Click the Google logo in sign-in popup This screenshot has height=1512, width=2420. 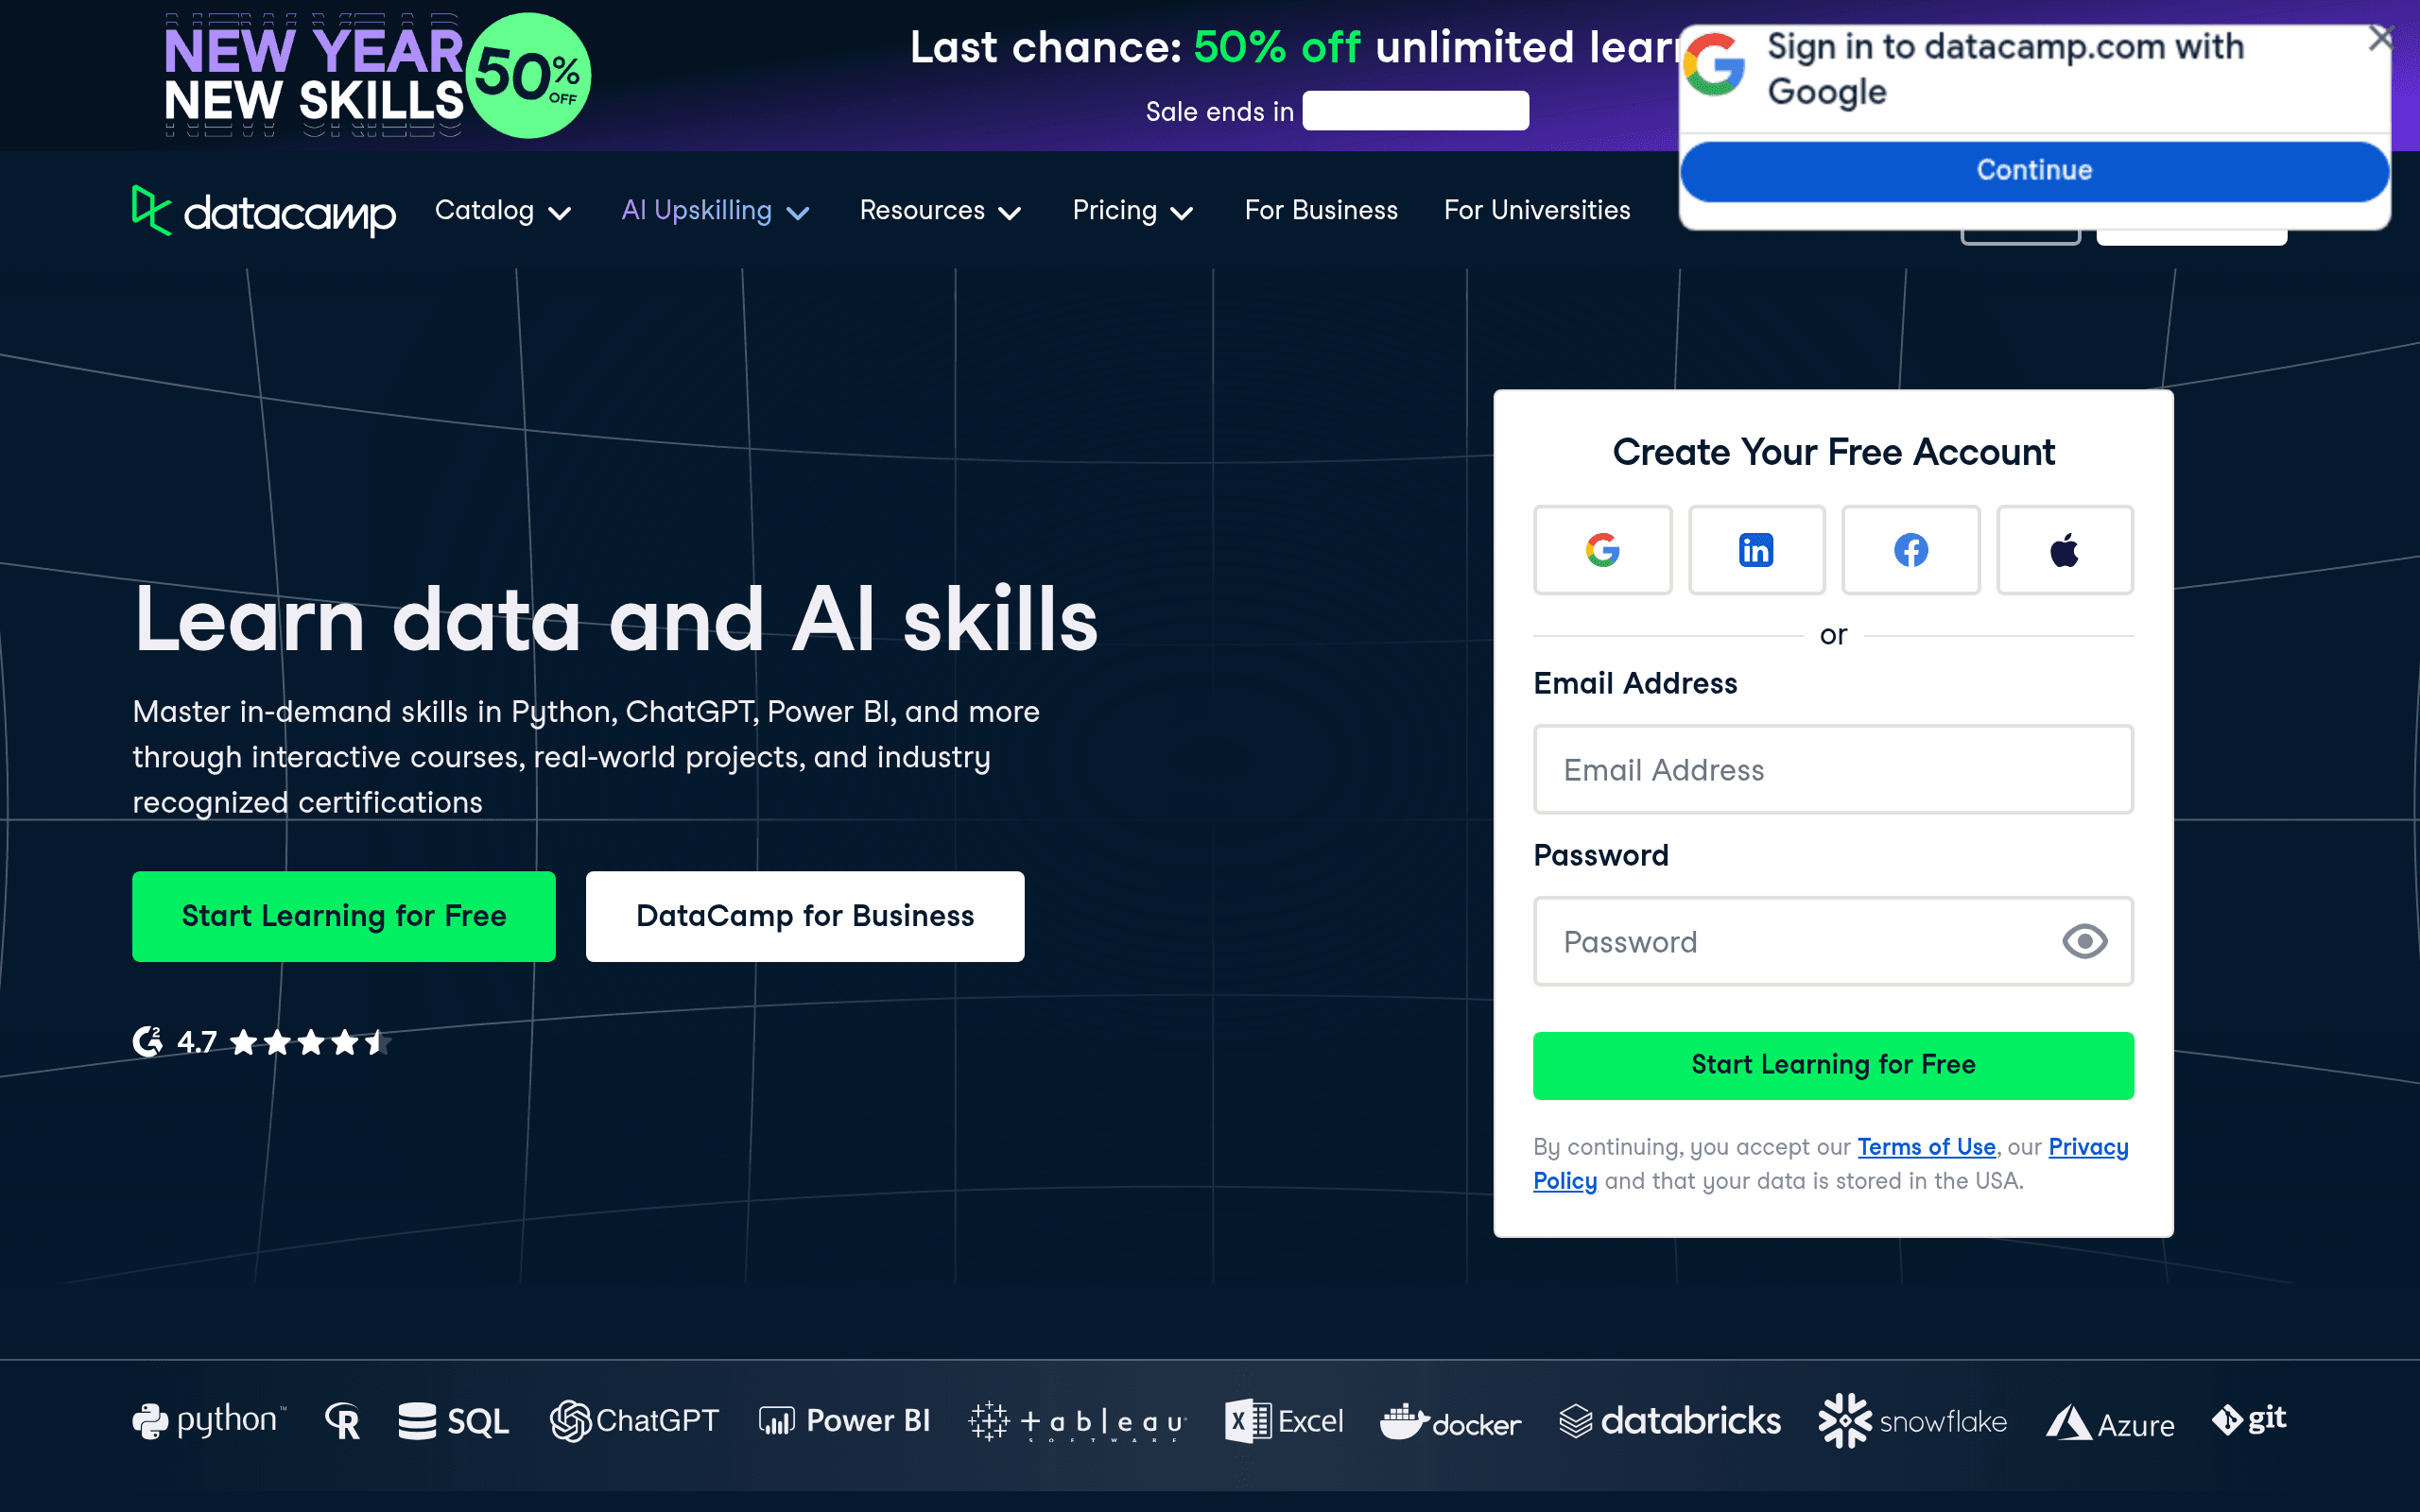click(x=1714, y=65)
